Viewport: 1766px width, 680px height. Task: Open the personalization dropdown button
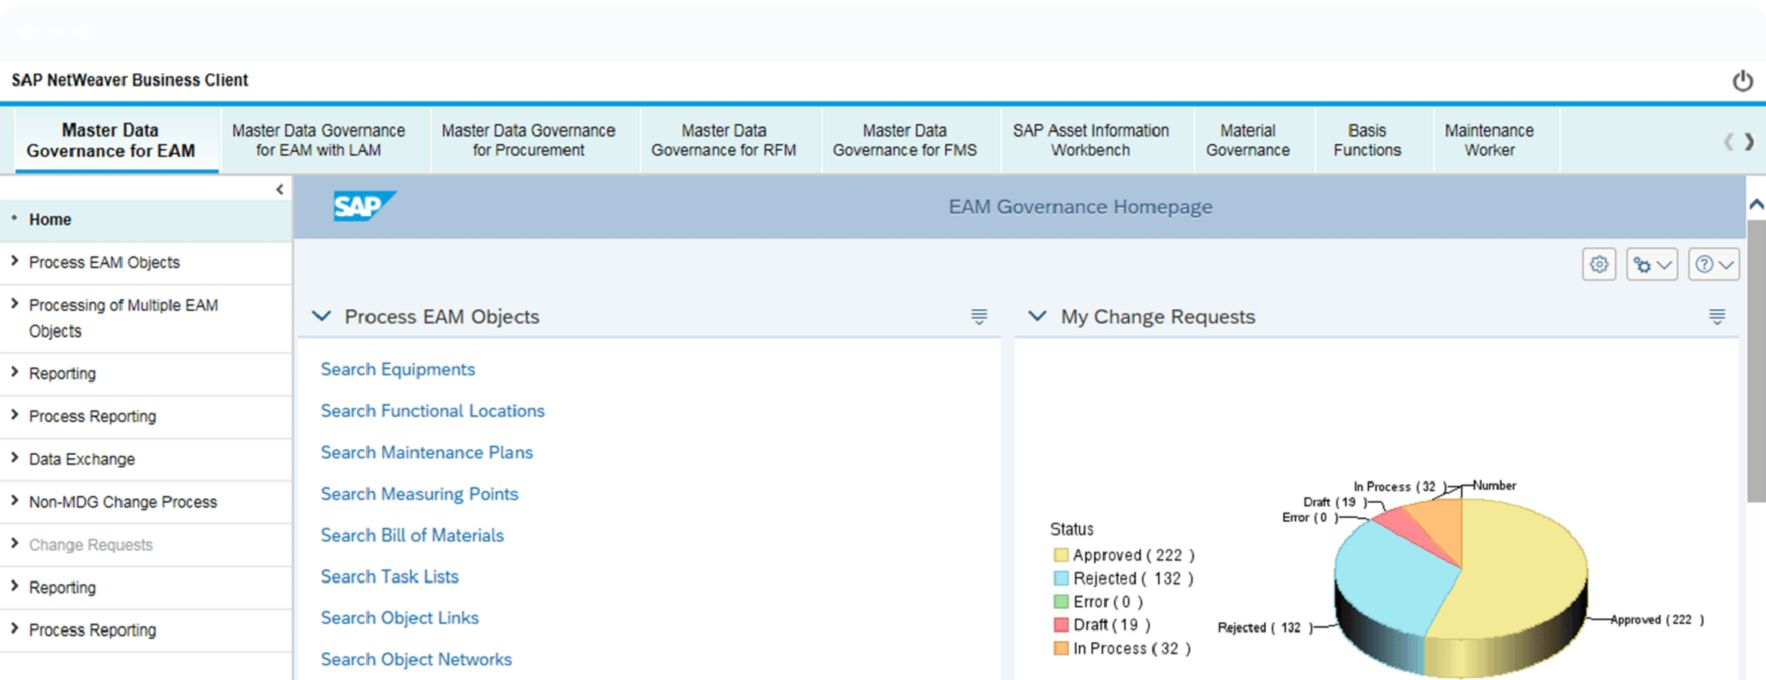(1651, 265)
